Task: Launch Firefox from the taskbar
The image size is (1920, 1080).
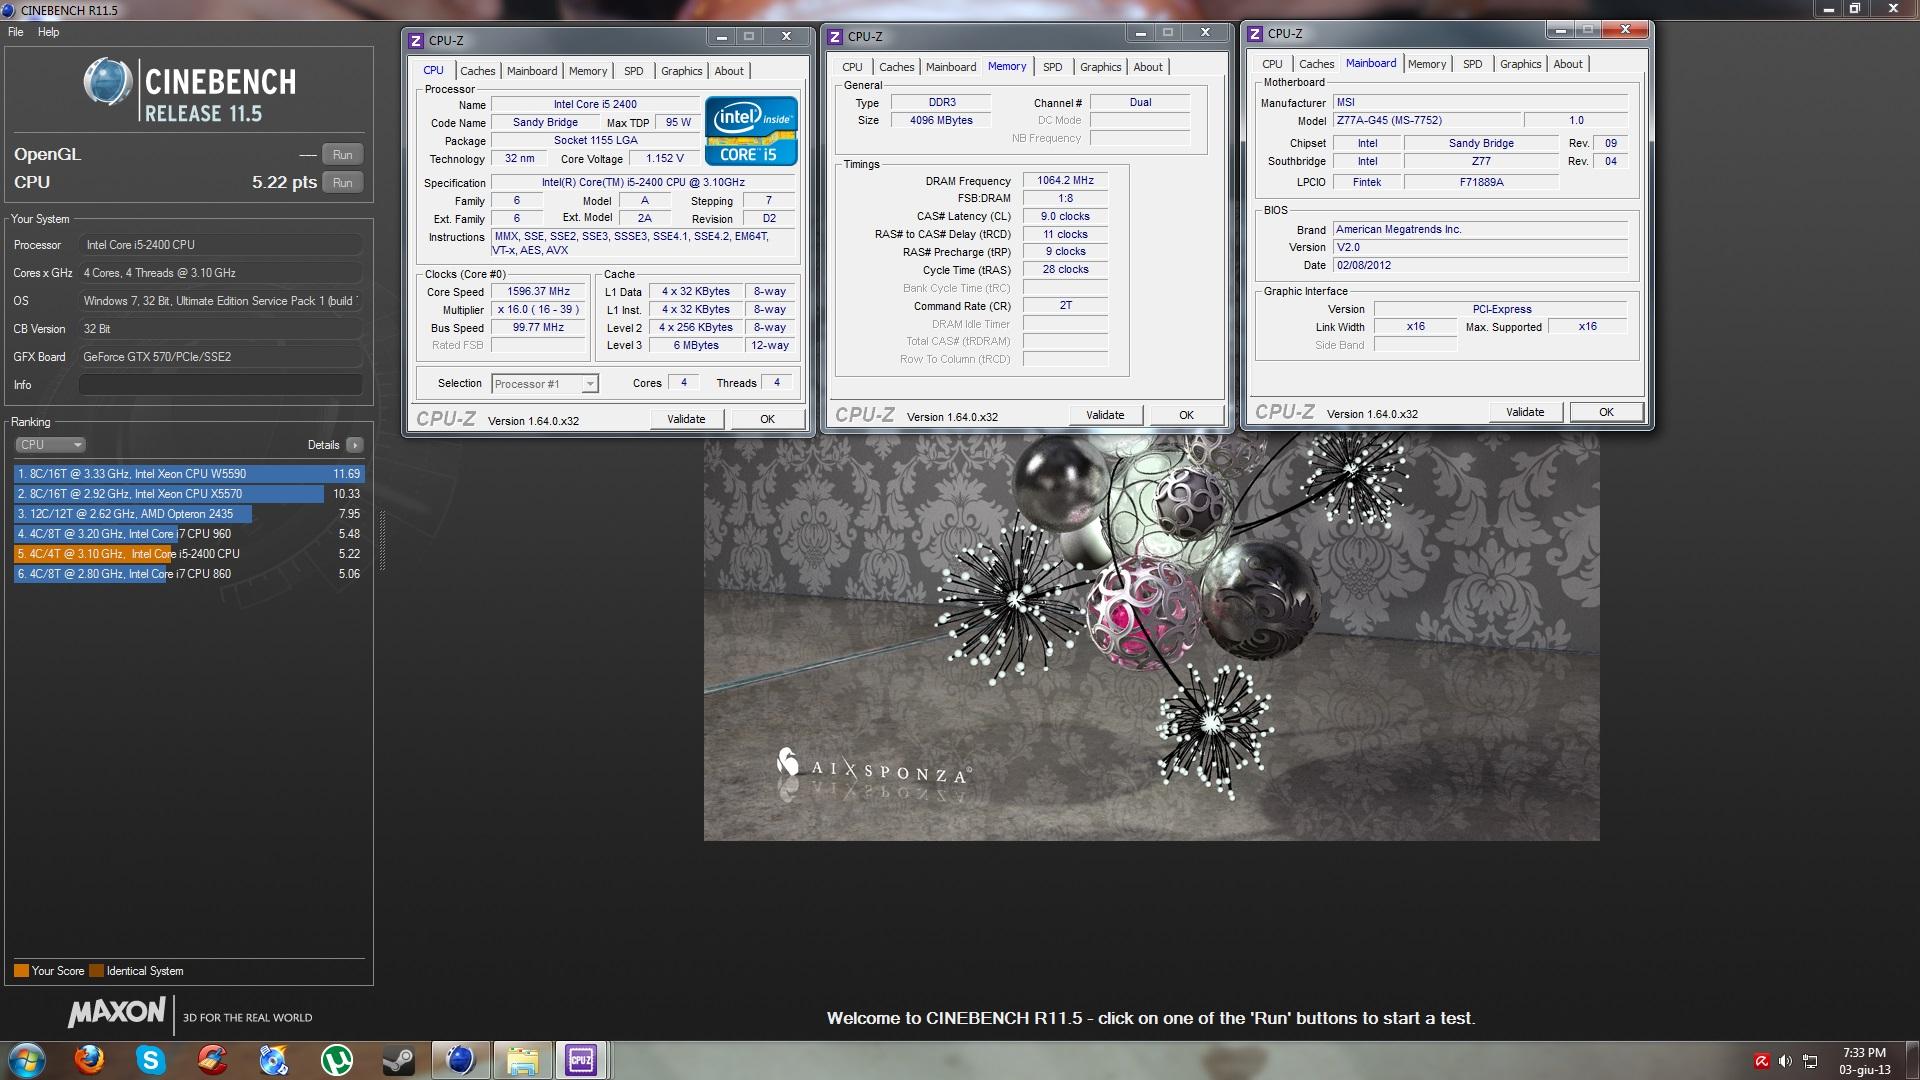Action: click(x=90, y=1060)
